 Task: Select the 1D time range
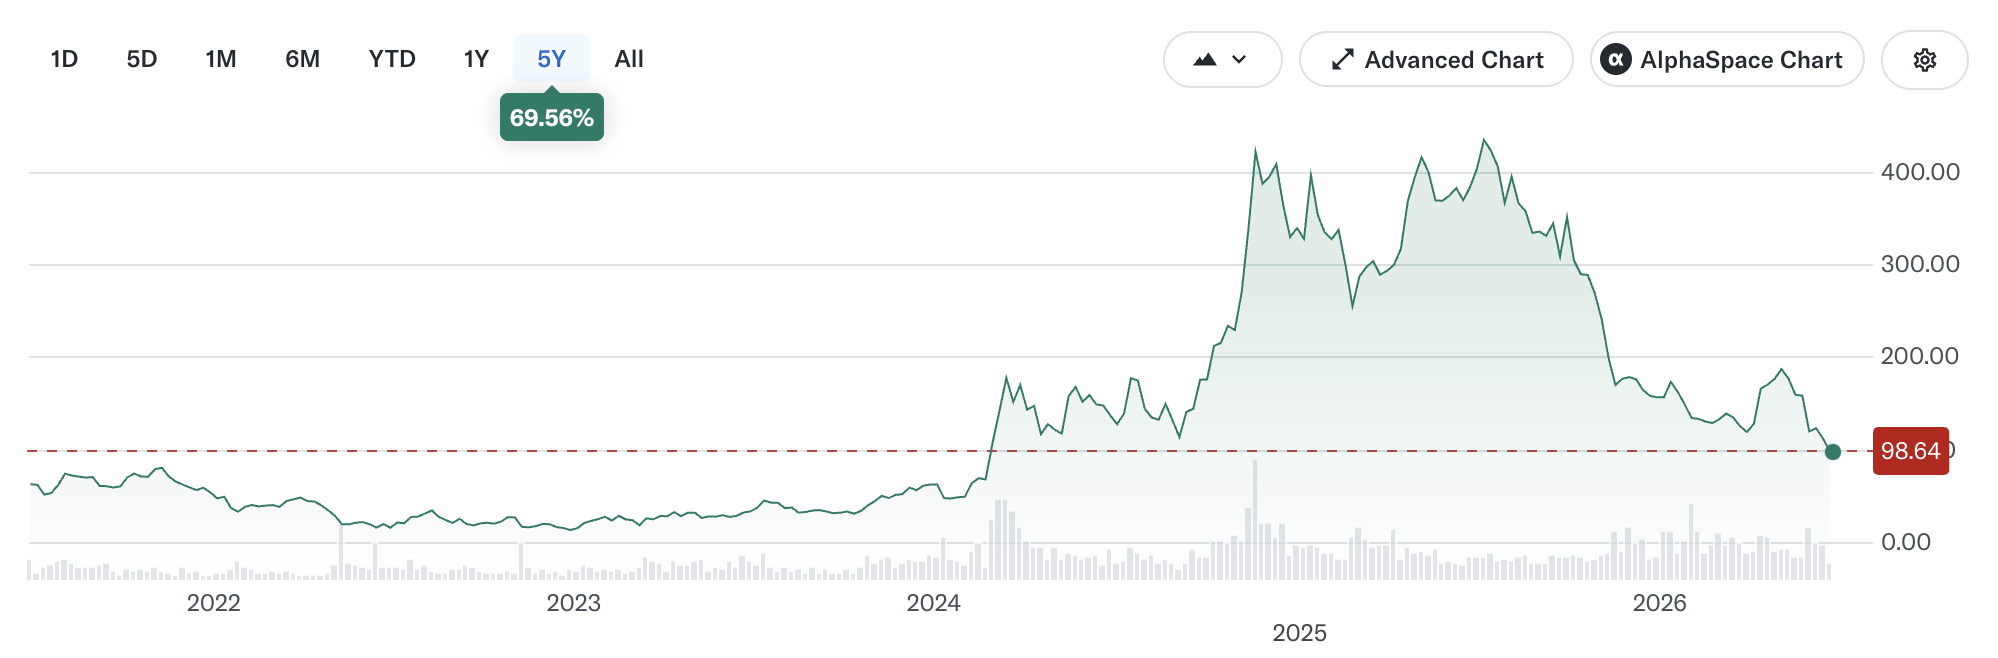[x=64, y=59]
